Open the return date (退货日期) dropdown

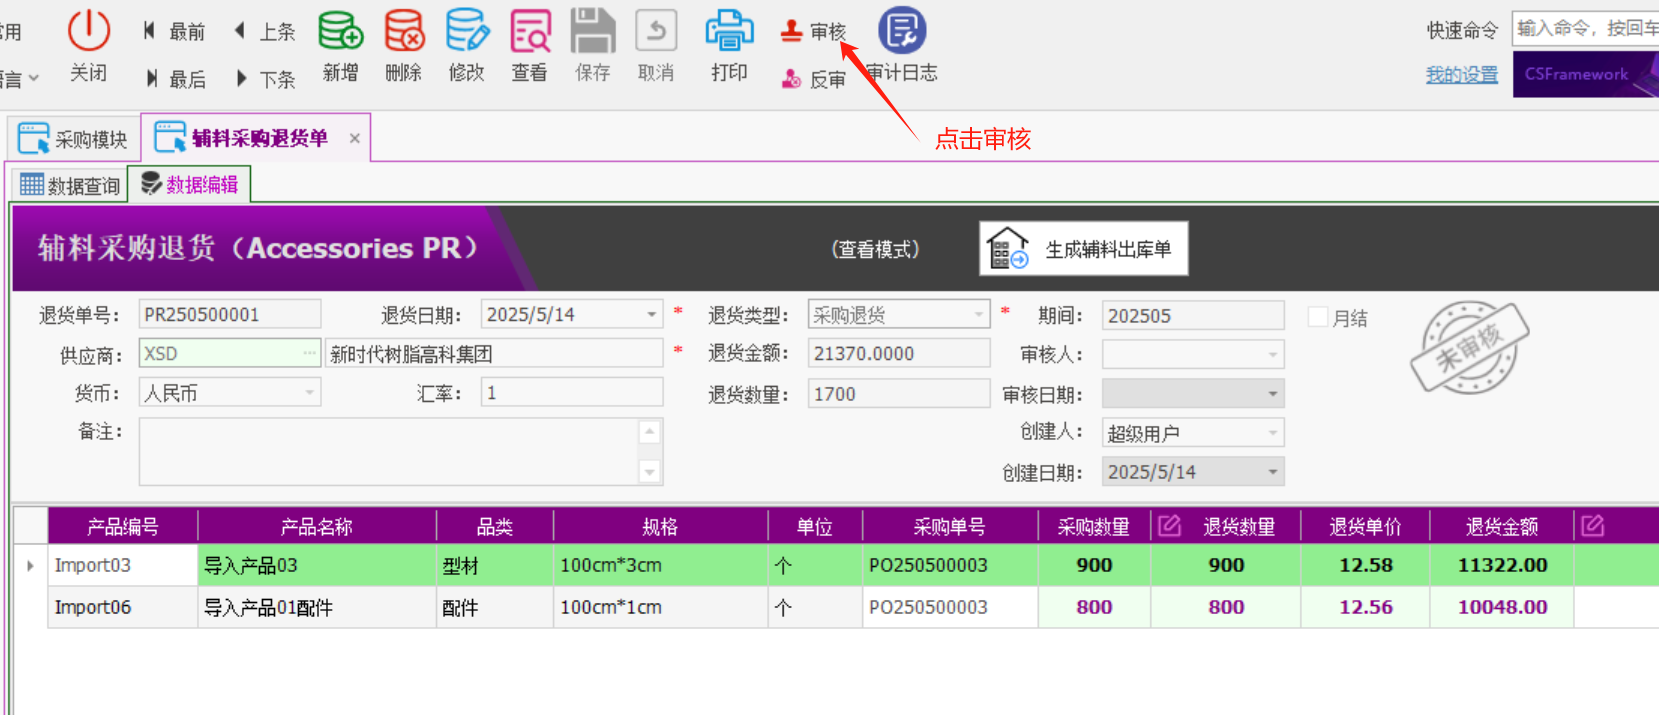[x=651, y=315]
